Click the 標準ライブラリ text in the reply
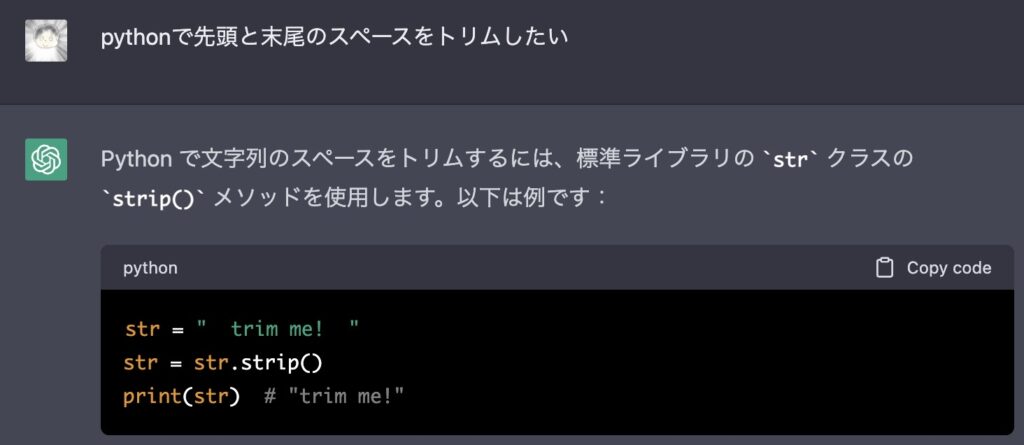This screenshot has height=445, width=1024. point(652,159)
